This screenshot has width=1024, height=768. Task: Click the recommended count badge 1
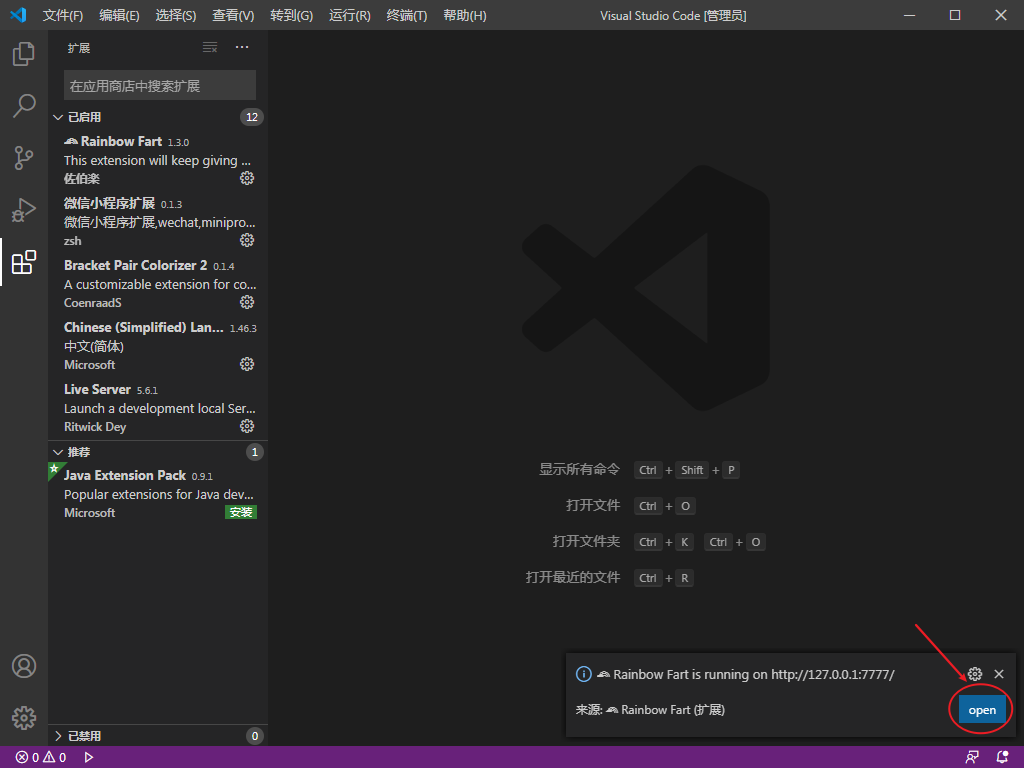(x=255, y=452)
